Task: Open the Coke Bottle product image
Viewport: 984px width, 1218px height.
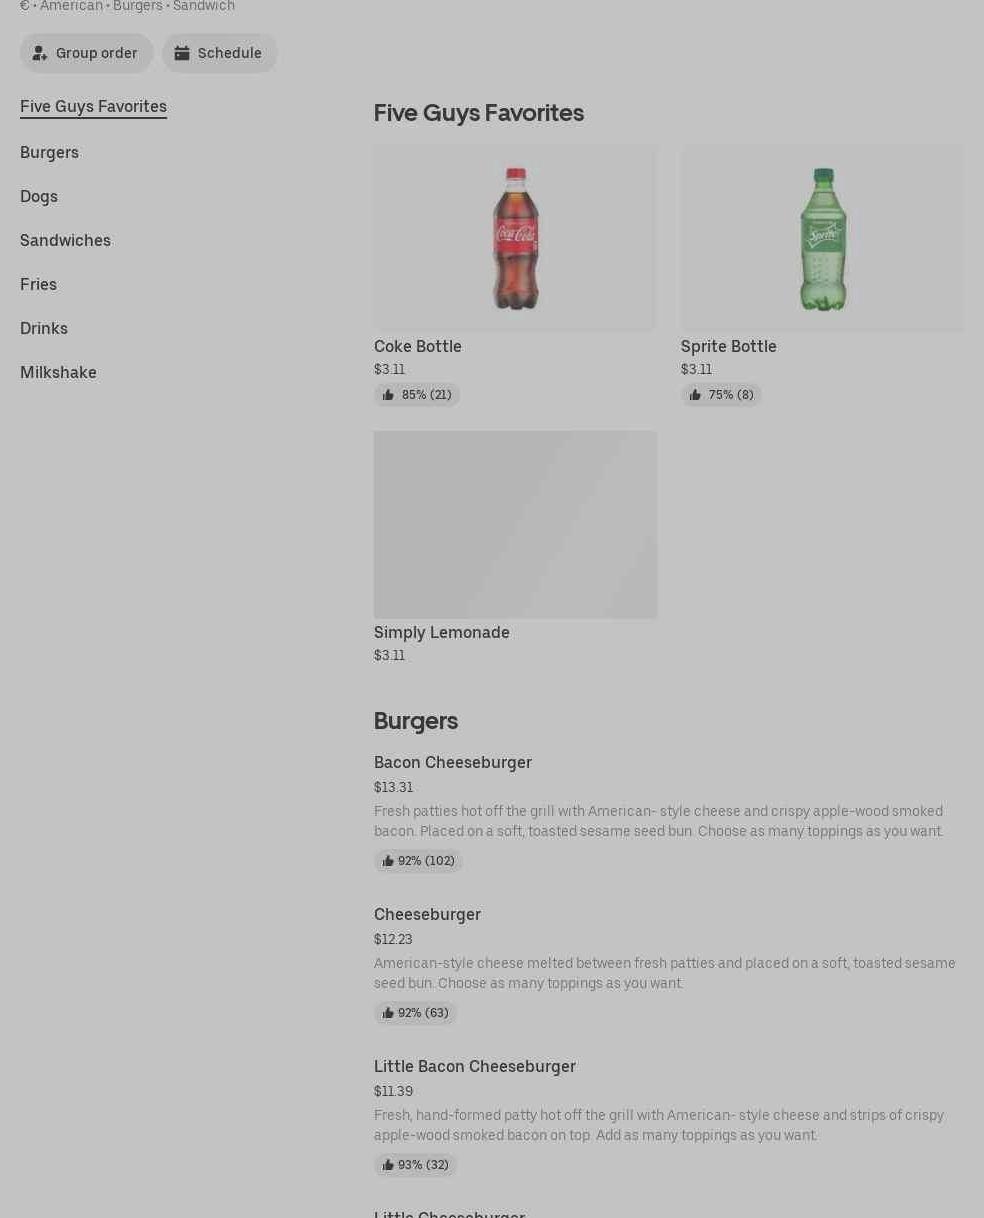Action: pos(515,238)
